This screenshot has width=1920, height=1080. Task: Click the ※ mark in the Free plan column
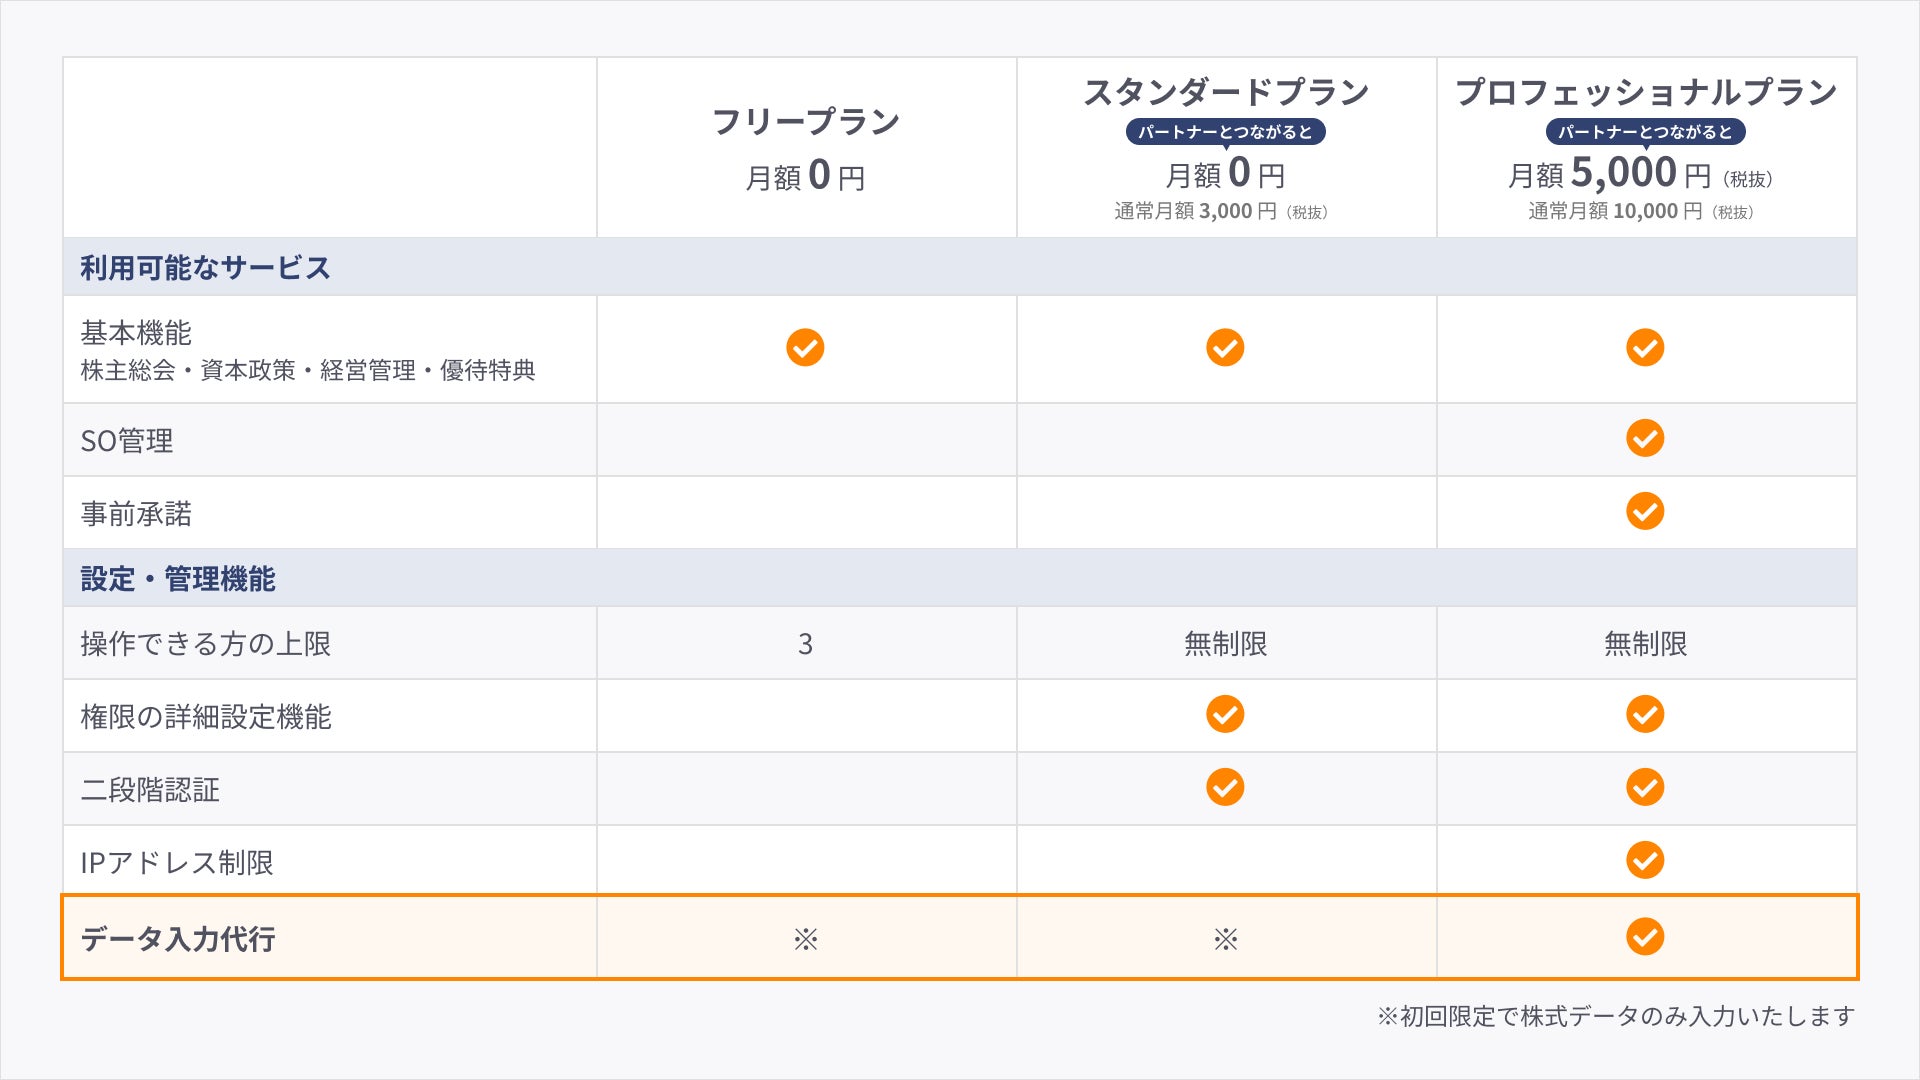[806, 939]
